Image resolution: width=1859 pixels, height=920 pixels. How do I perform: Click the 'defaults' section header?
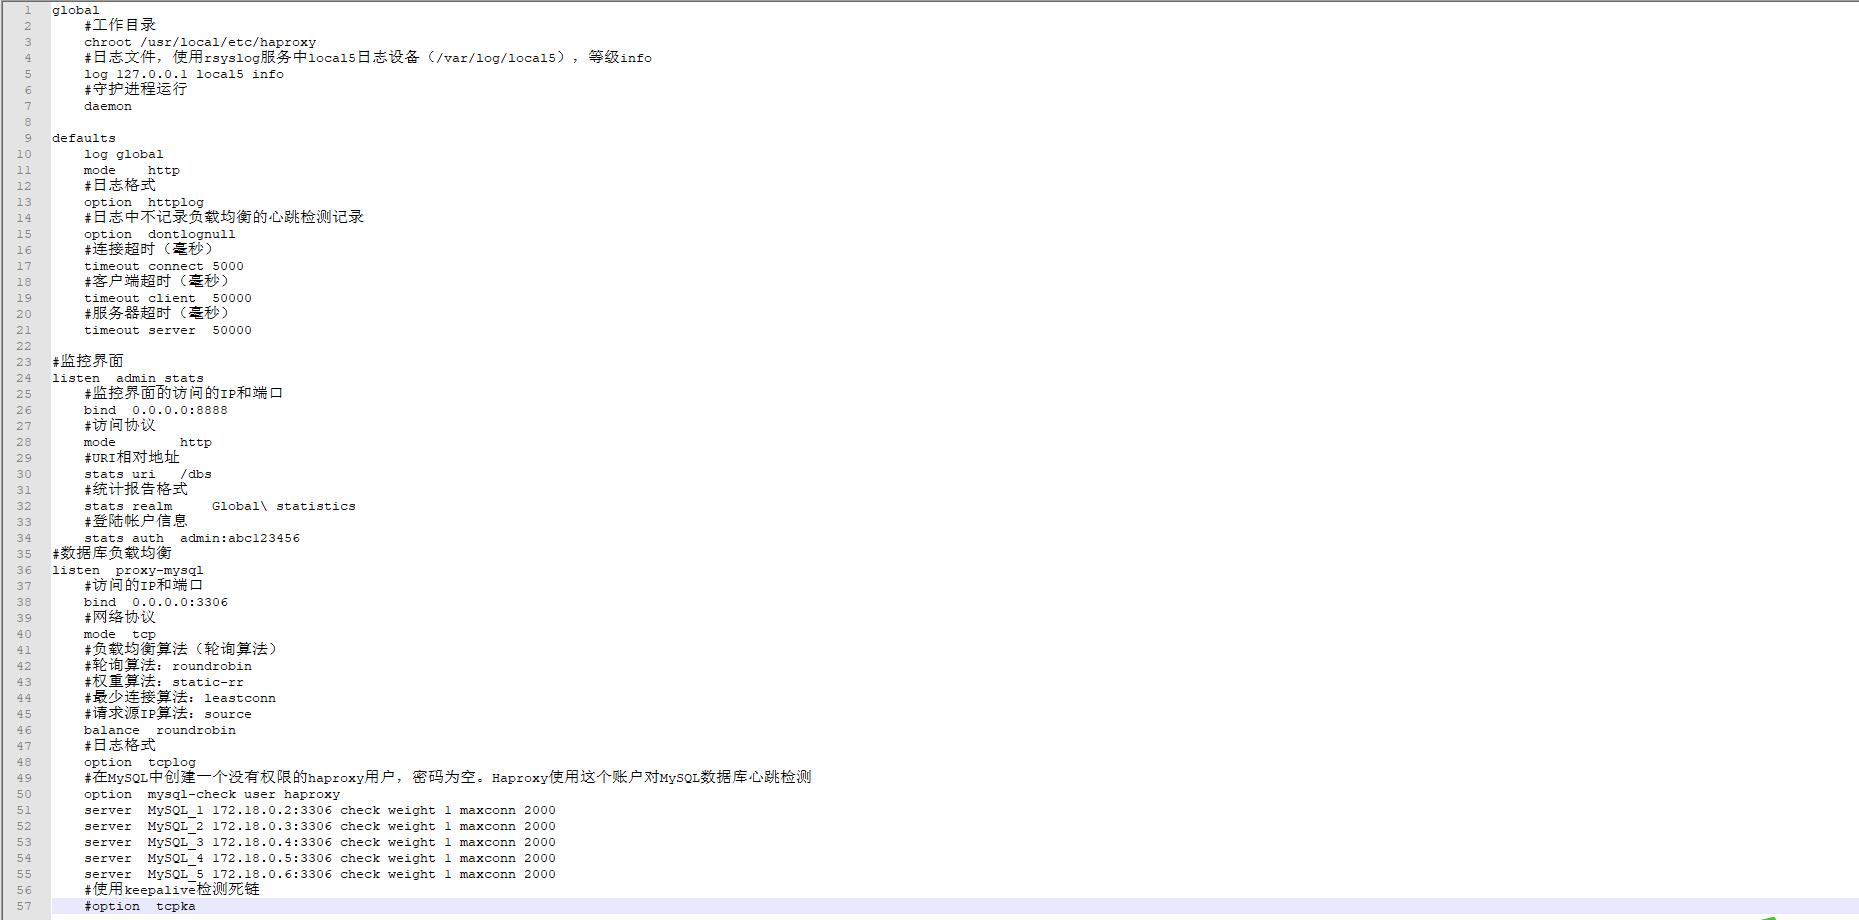[84, 138]
